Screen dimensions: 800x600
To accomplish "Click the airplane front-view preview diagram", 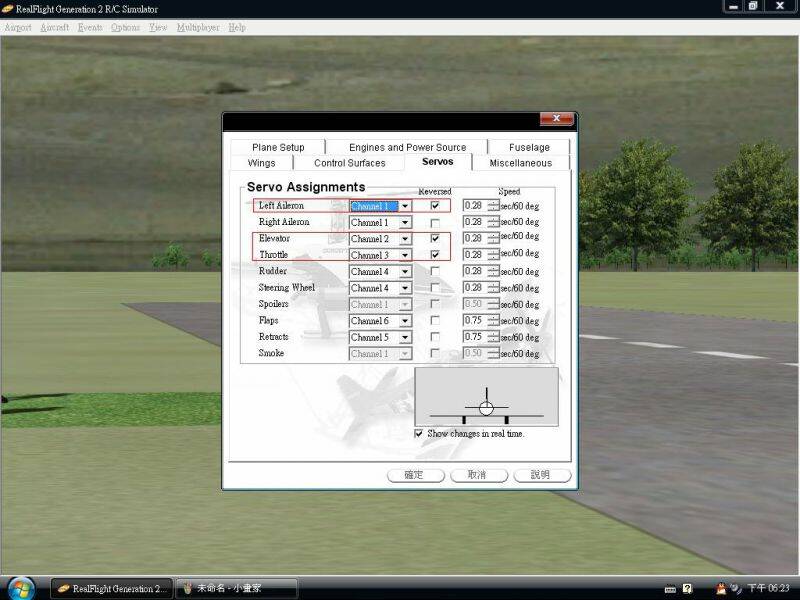I will pyautogui.click(x=486, y=397).
